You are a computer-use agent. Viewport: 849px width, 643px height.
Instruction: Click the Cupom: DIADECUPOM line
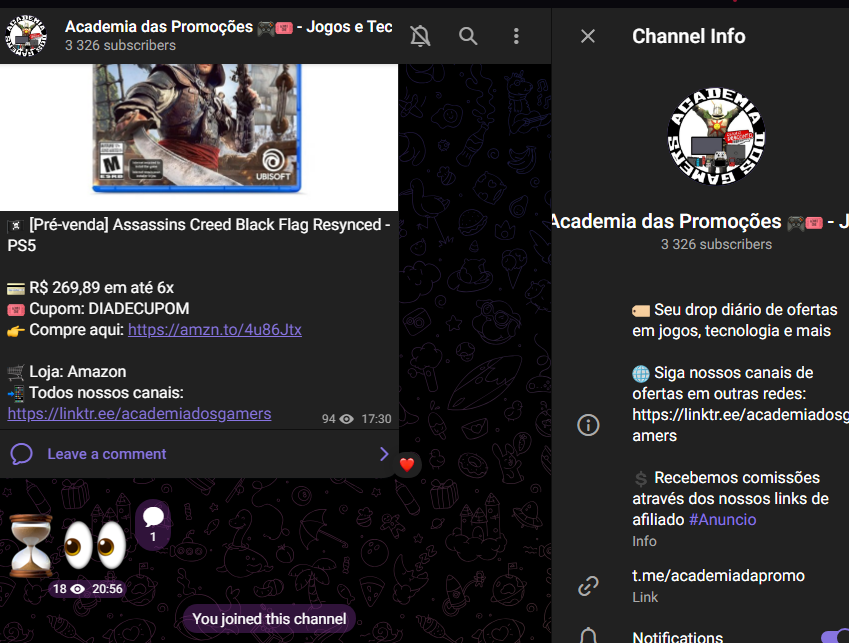[x=98, y=309]
